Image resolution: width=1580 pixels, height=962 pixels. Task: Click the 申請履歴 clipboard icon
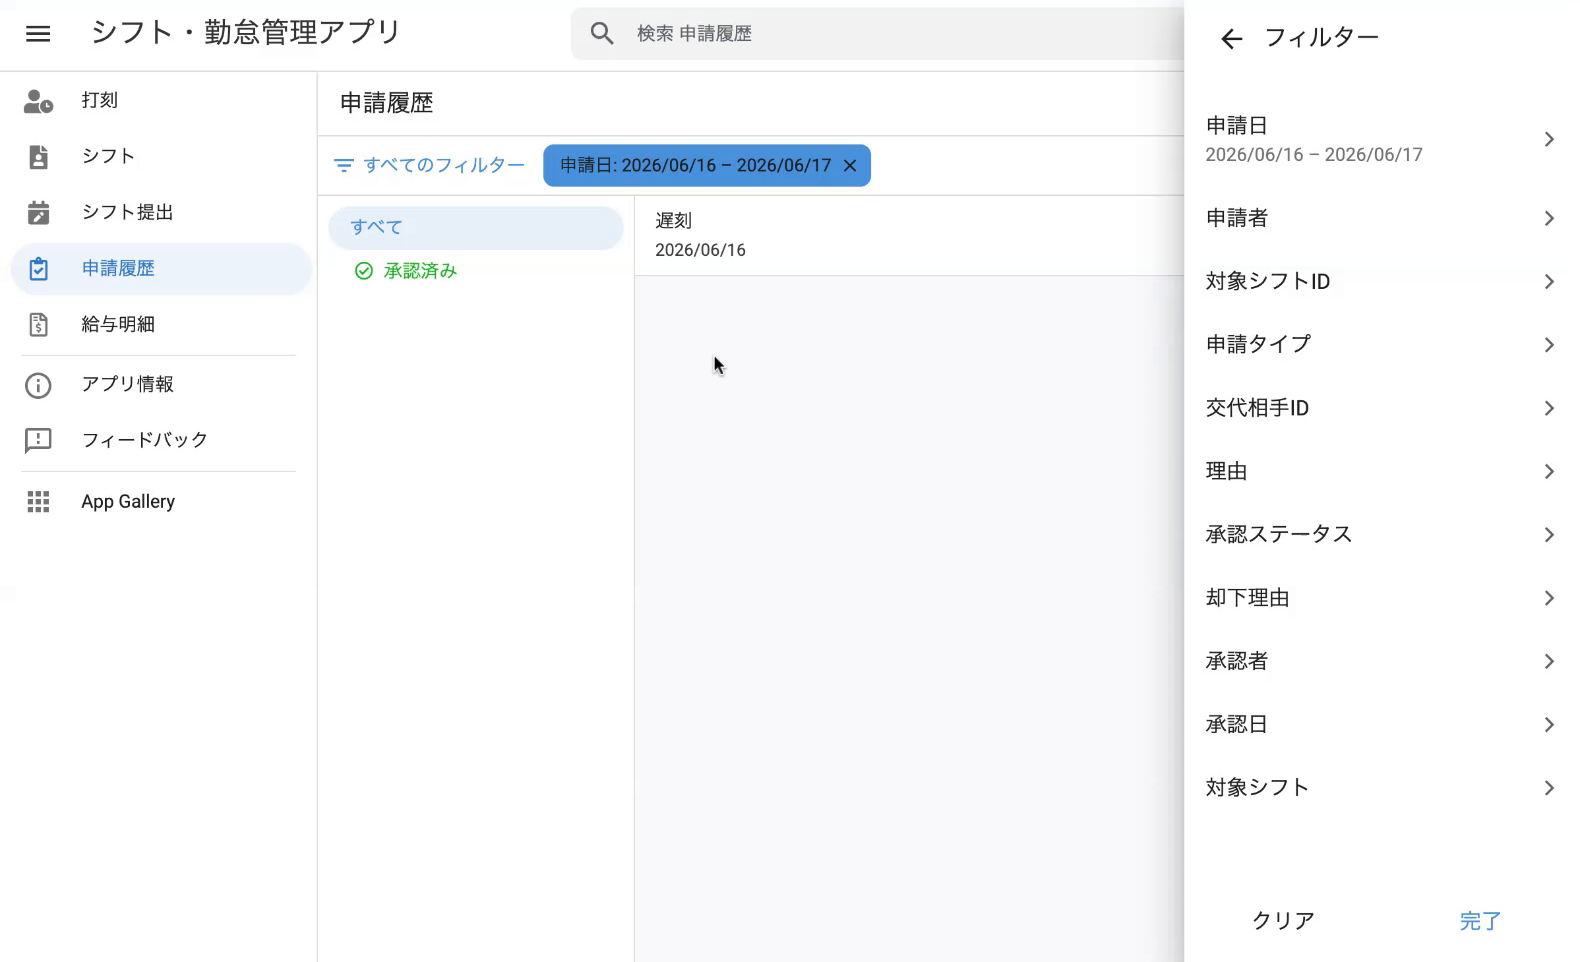[x=38, y=269]
